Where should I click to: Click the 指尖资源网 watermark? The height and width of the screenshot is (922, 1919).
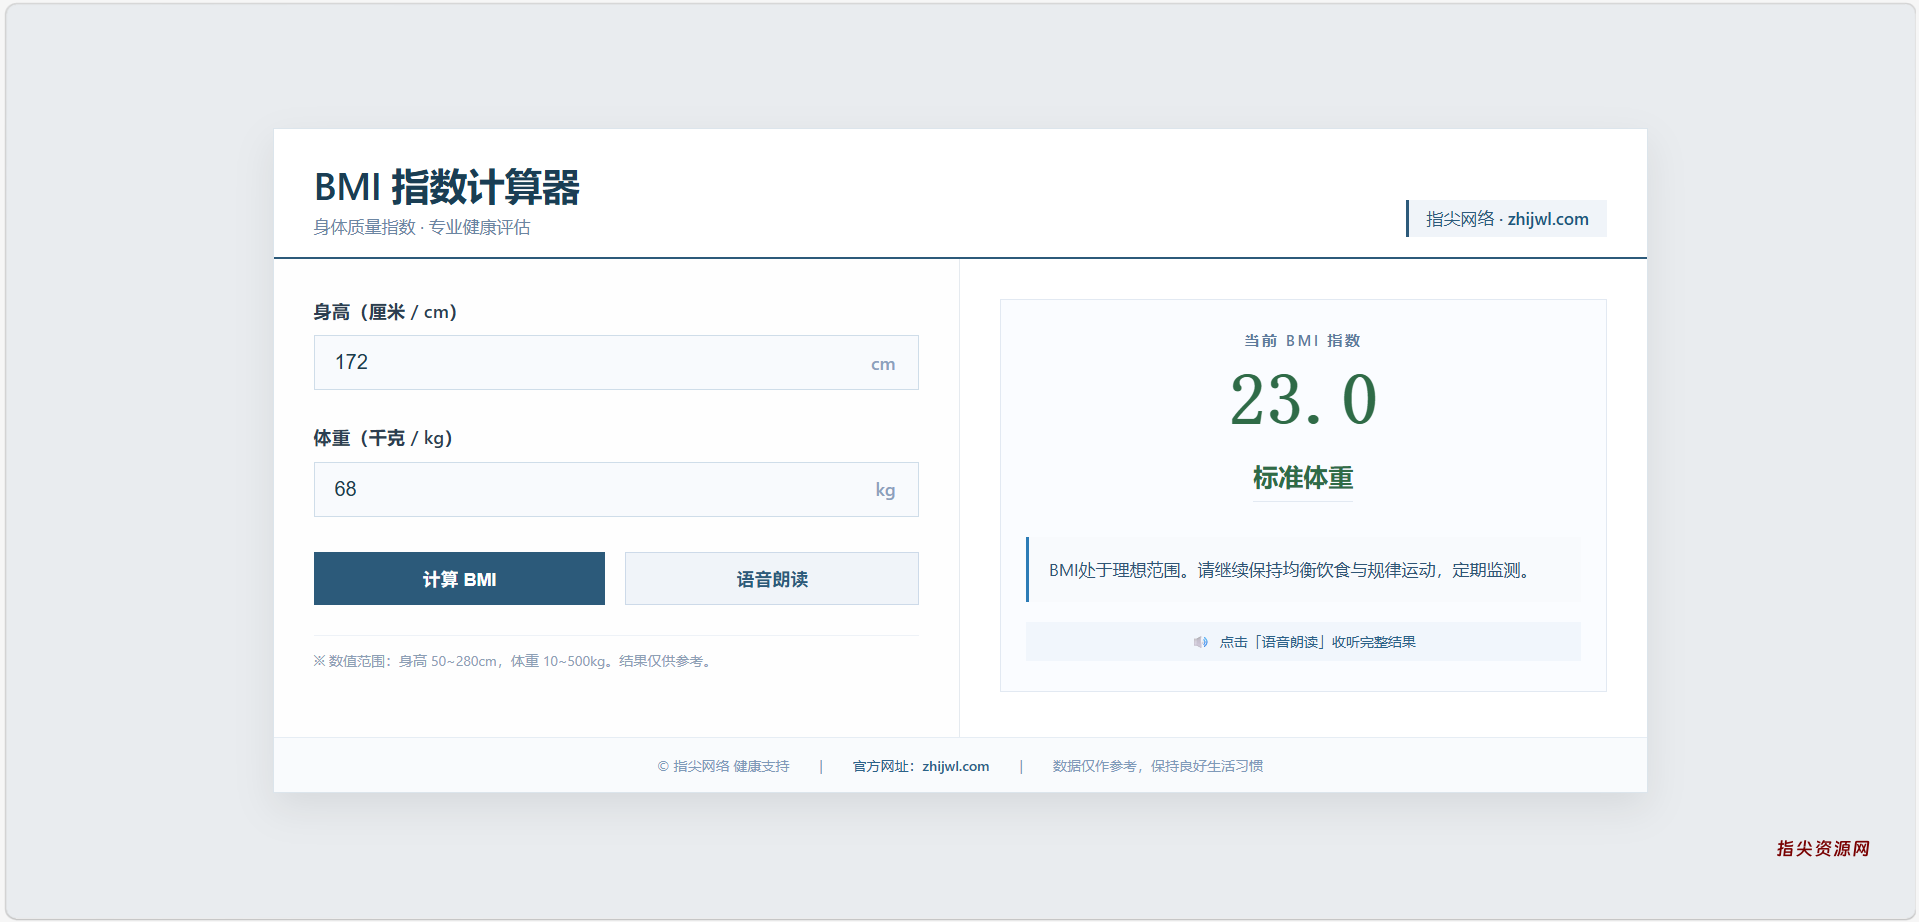[1823, 848]
